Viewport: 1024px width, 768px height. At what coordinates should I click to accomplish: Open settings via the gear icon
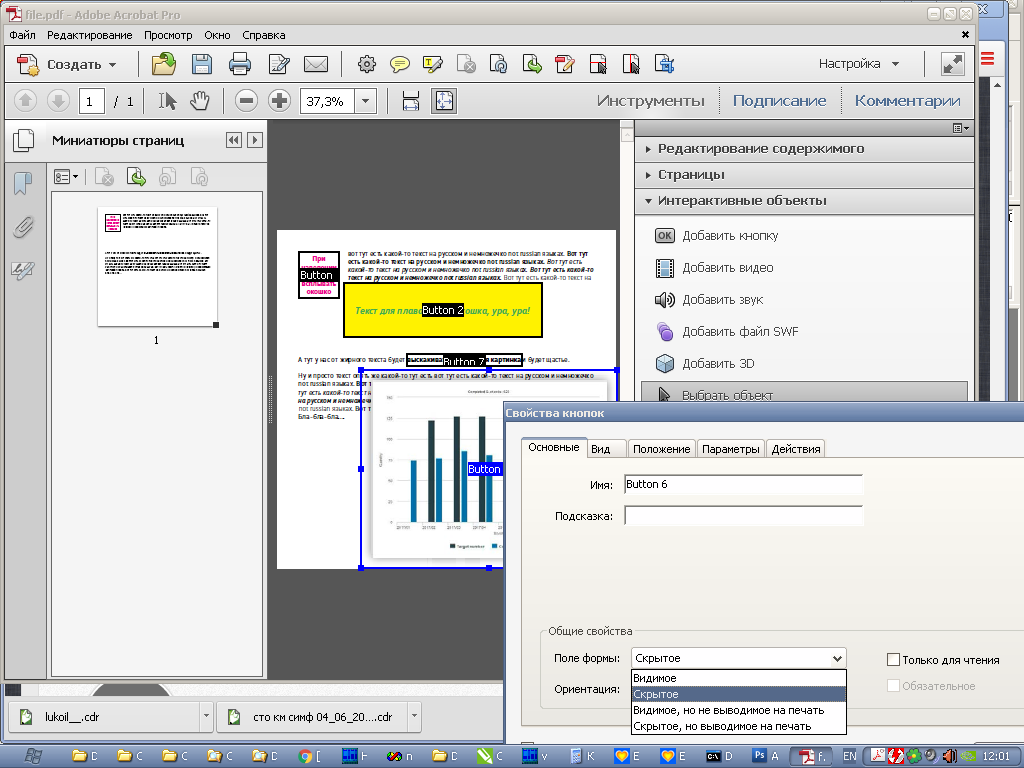367,64
